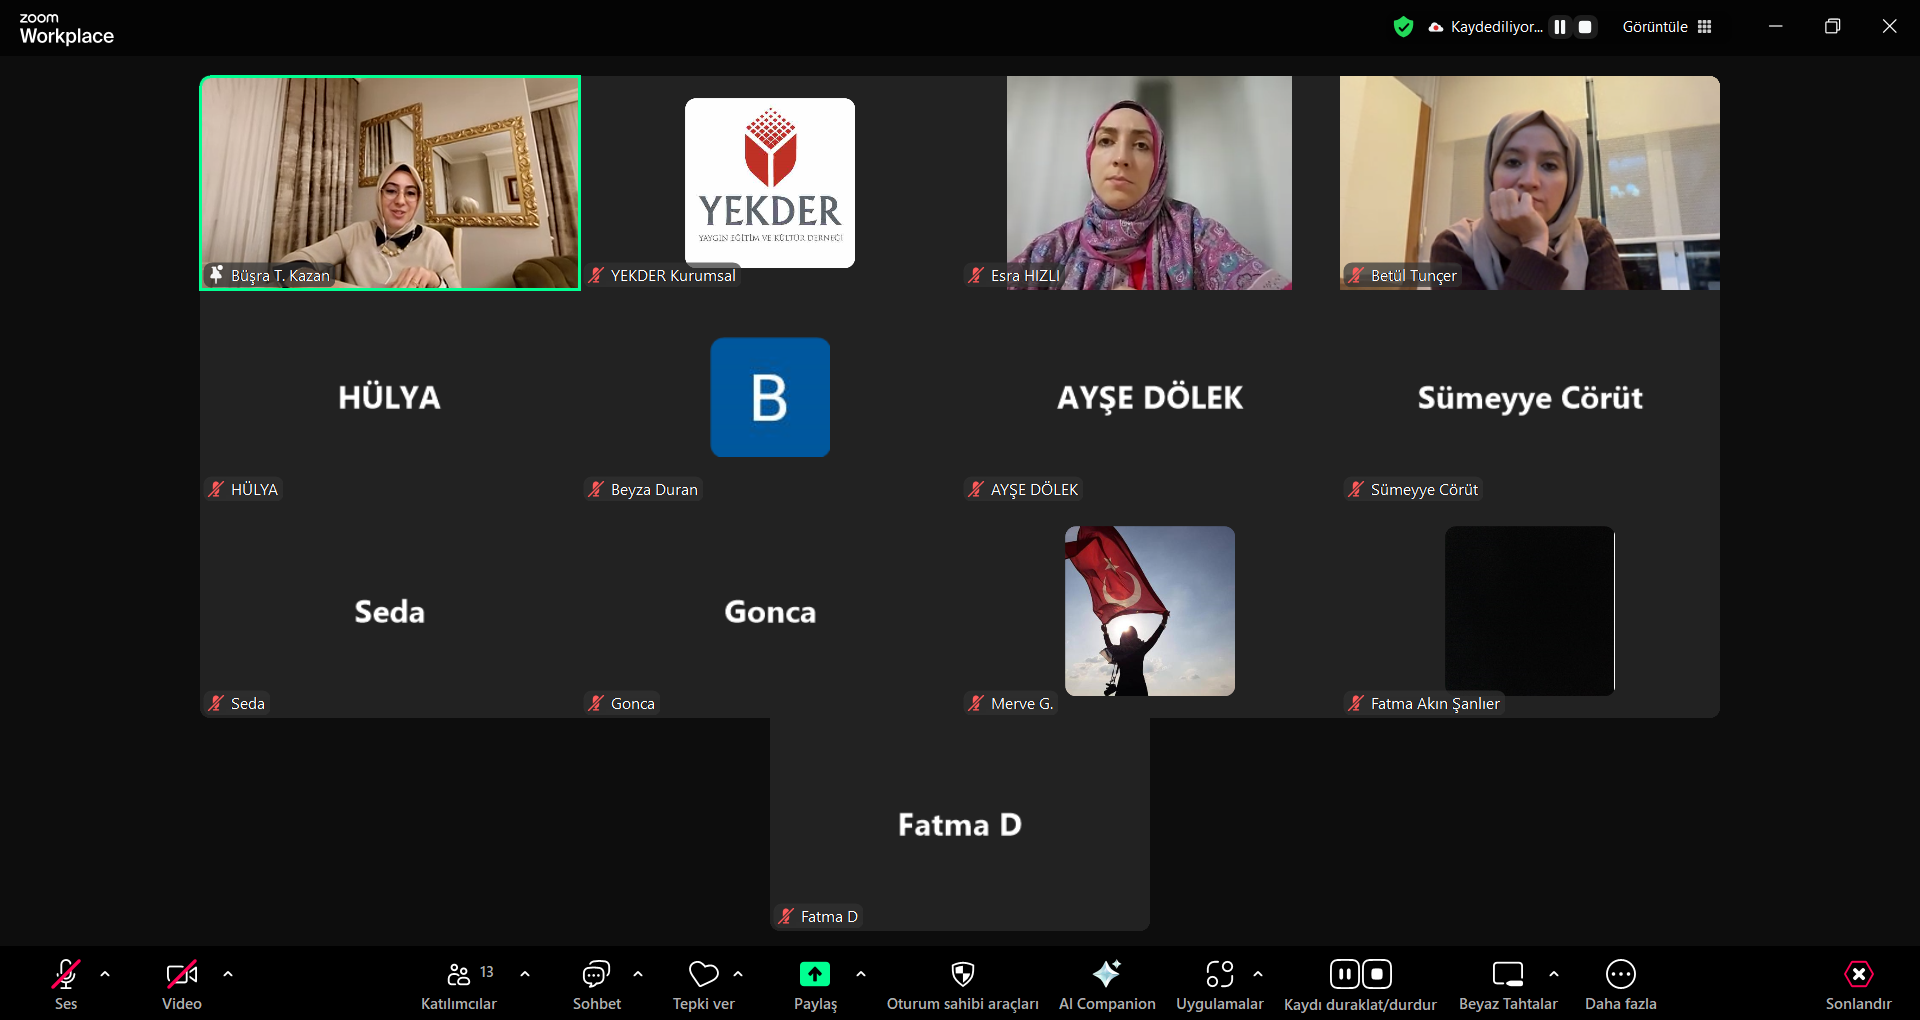Select the Seda participant tile
Screen dimensions: 1920x1020
coord(390,611)
